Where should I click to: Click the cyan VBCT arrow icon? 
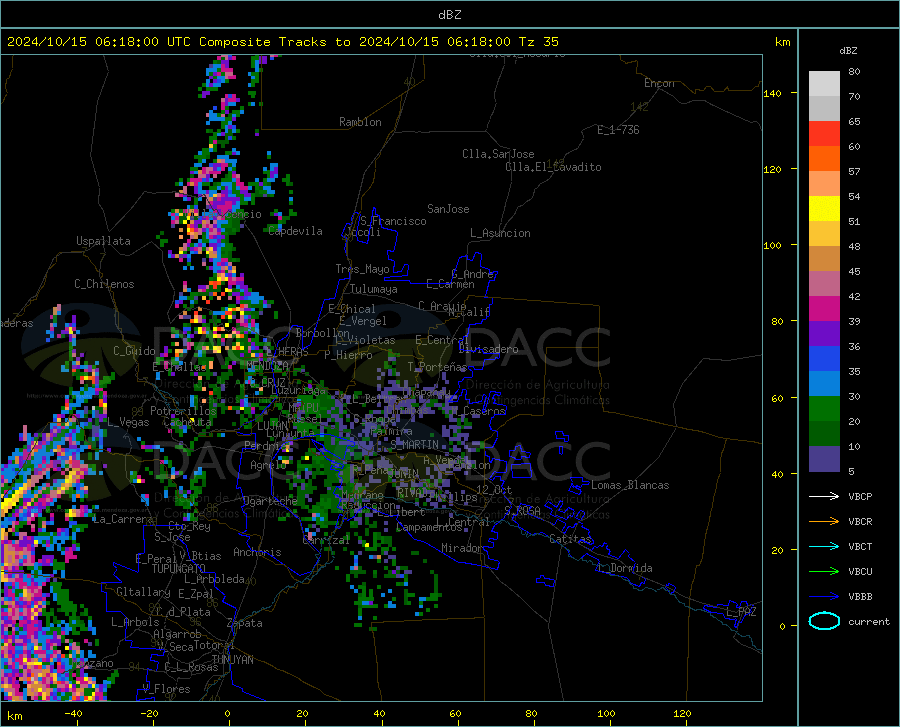[x=824, y=546]
